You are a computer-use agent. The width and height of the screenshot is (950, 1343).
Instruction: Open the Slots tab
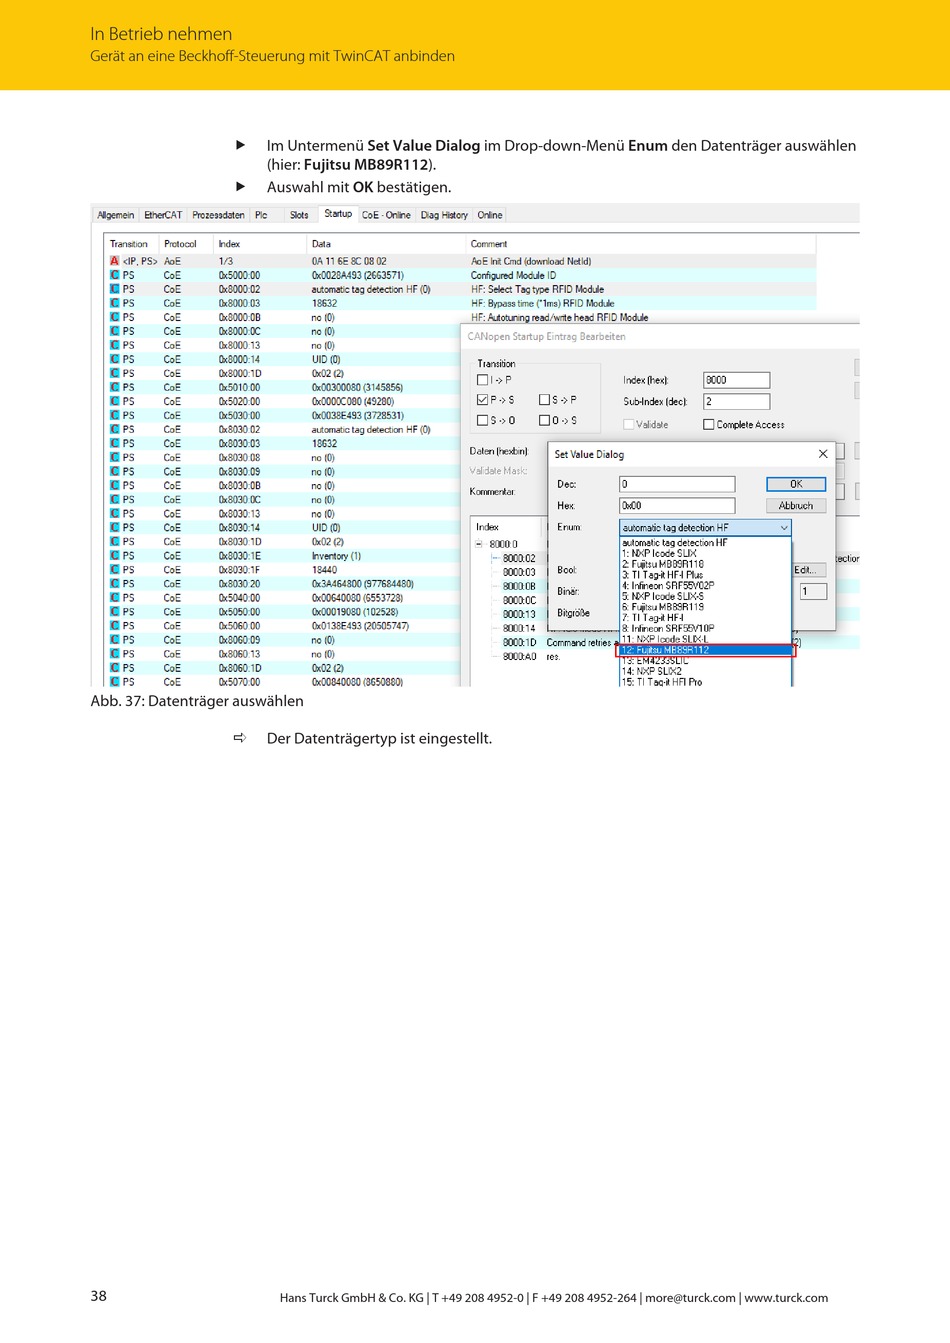pos(299,215)
